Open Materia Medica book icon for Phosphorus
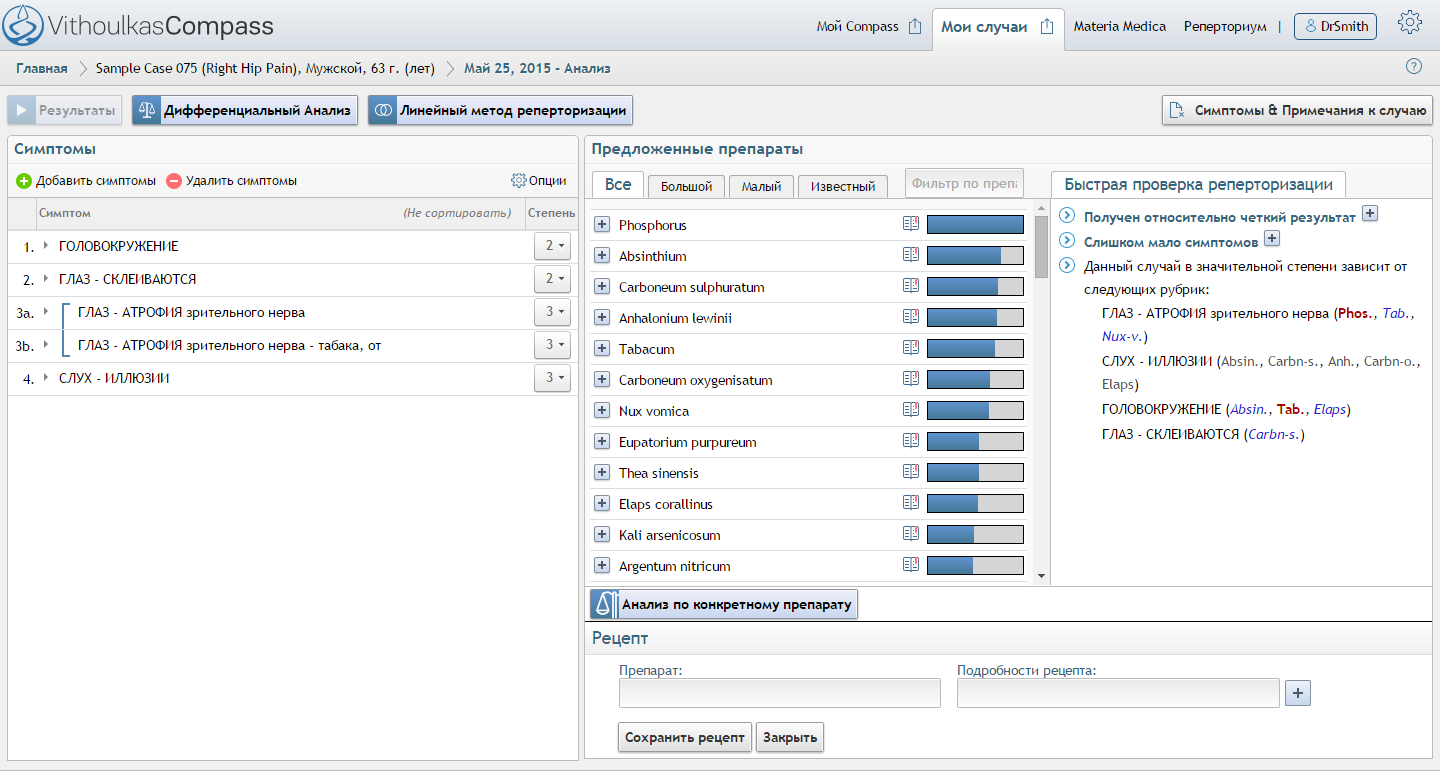The image size is (1440, 771). (x=910, y=224)
